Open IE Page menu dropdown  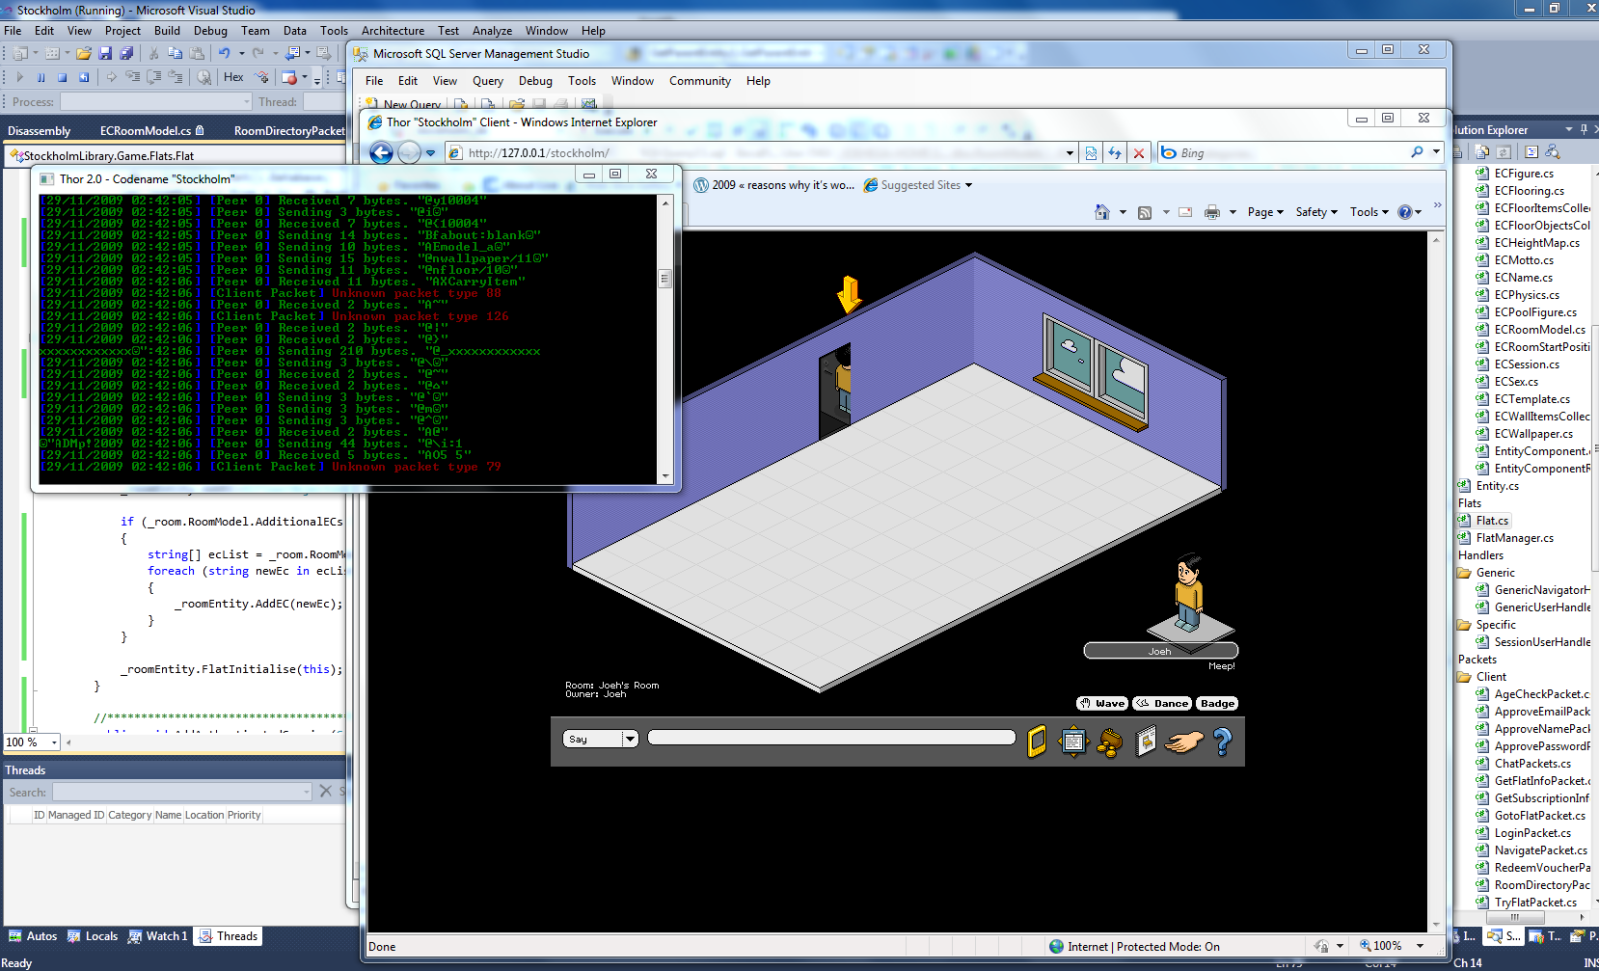[x=1265, y=212]
